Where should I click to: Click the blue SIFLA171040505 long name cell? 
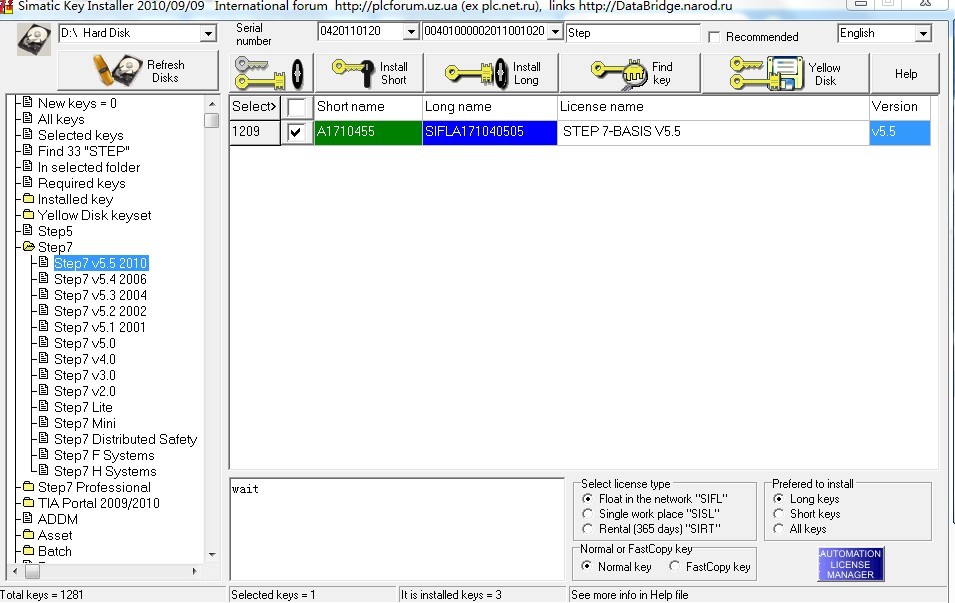[489, 132]
